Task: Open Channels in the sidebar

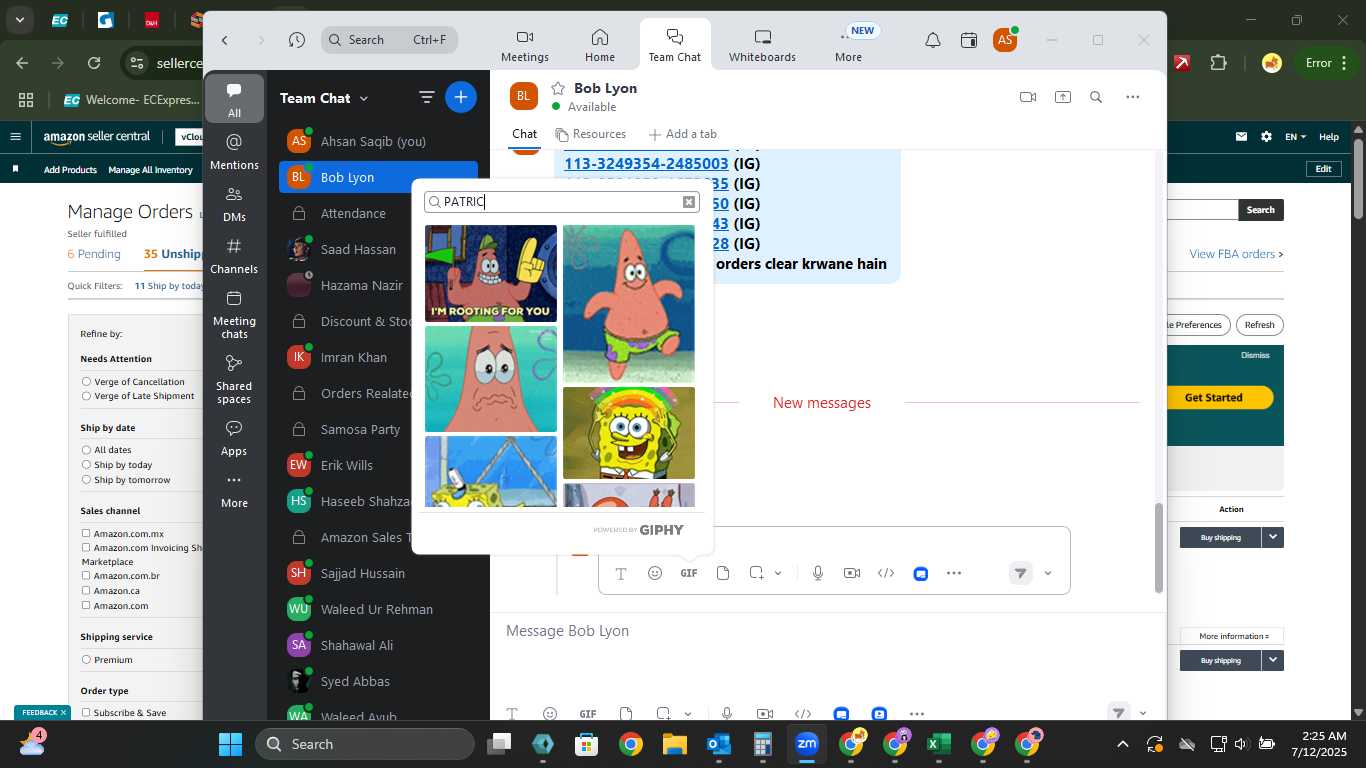Action: click(234, 256)
